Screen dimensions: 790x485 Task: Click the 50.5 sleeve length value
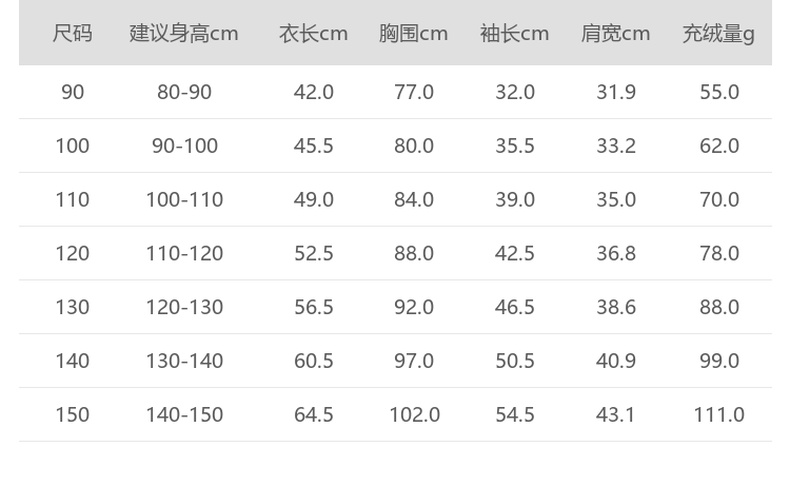(514, 361)
